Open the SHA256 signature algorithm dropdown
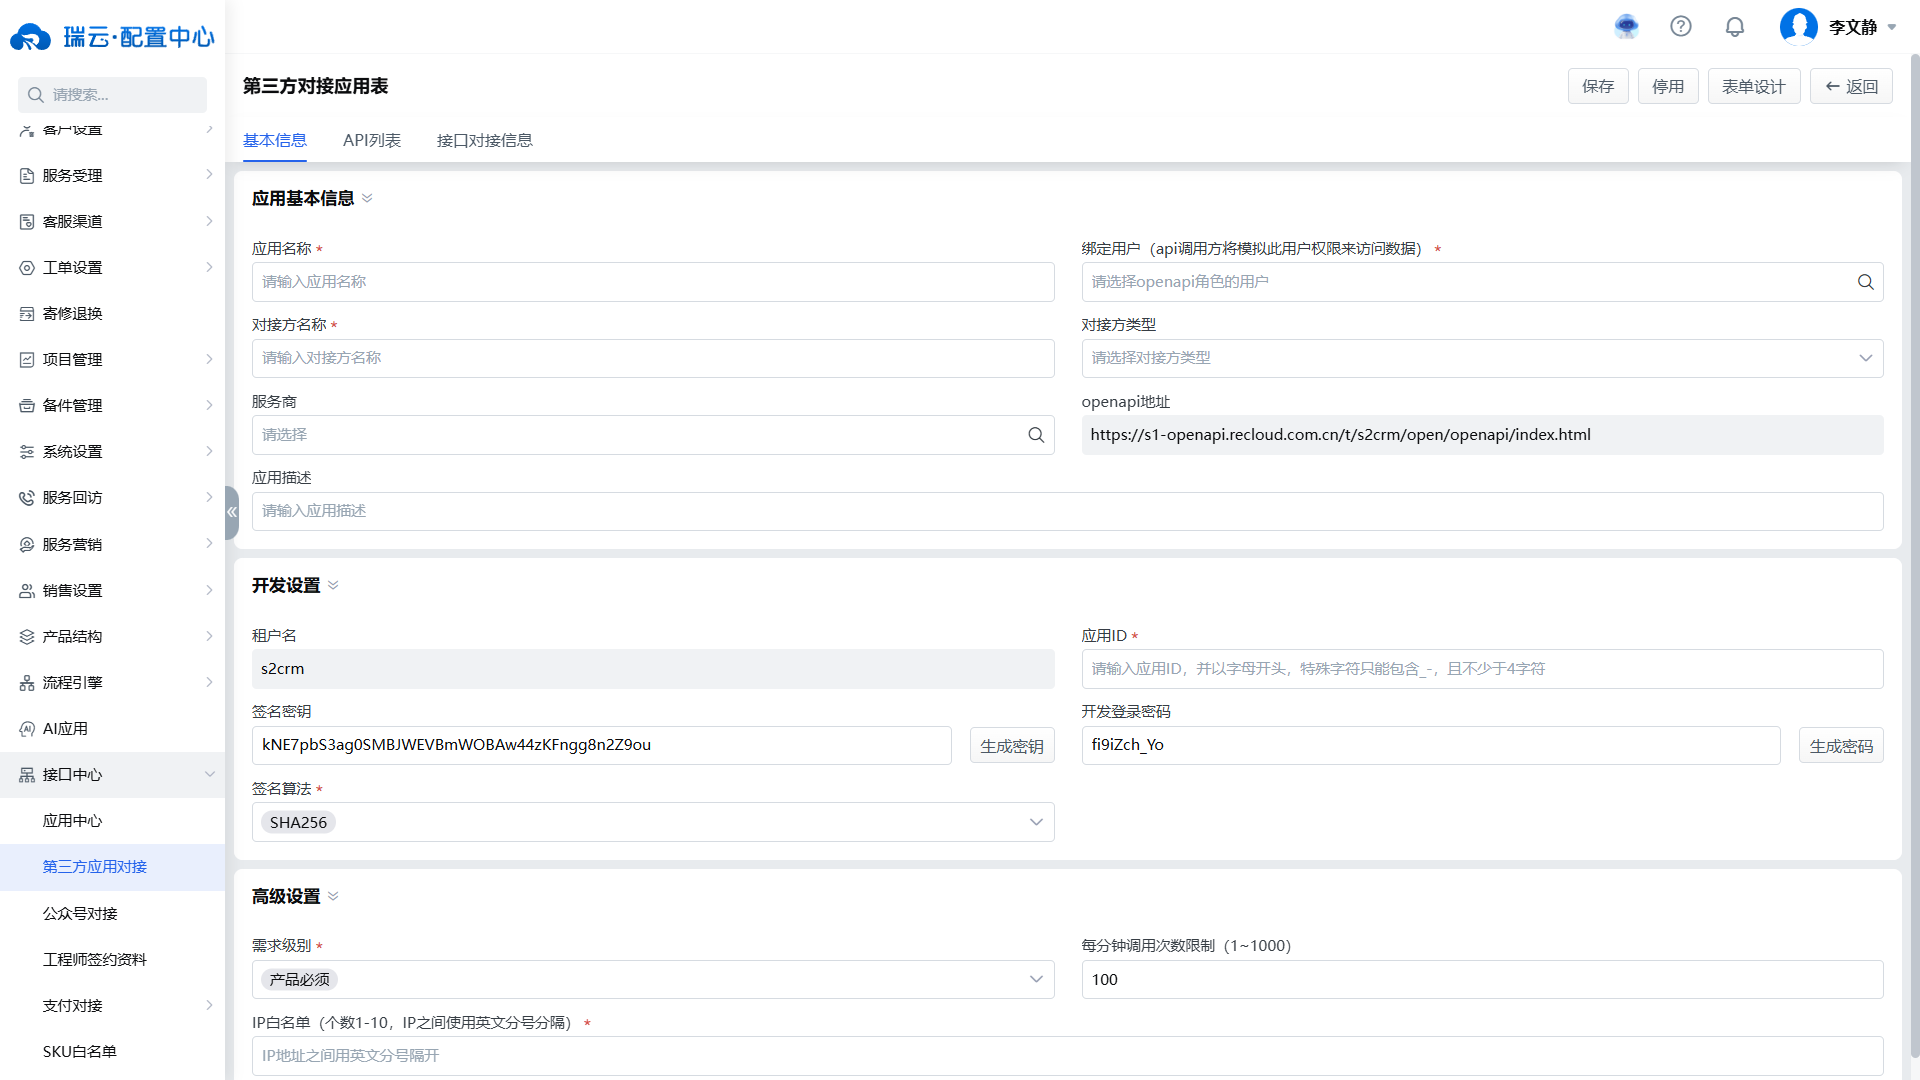Image resolution: width=1920 pixels, height=1080 pixels. tap(652, 822)
